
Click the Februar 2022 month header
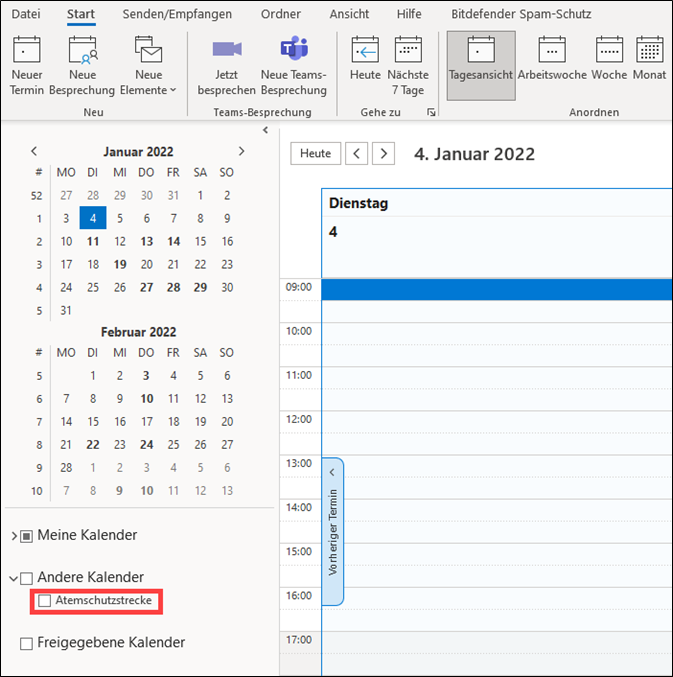(x=139, y=332)
